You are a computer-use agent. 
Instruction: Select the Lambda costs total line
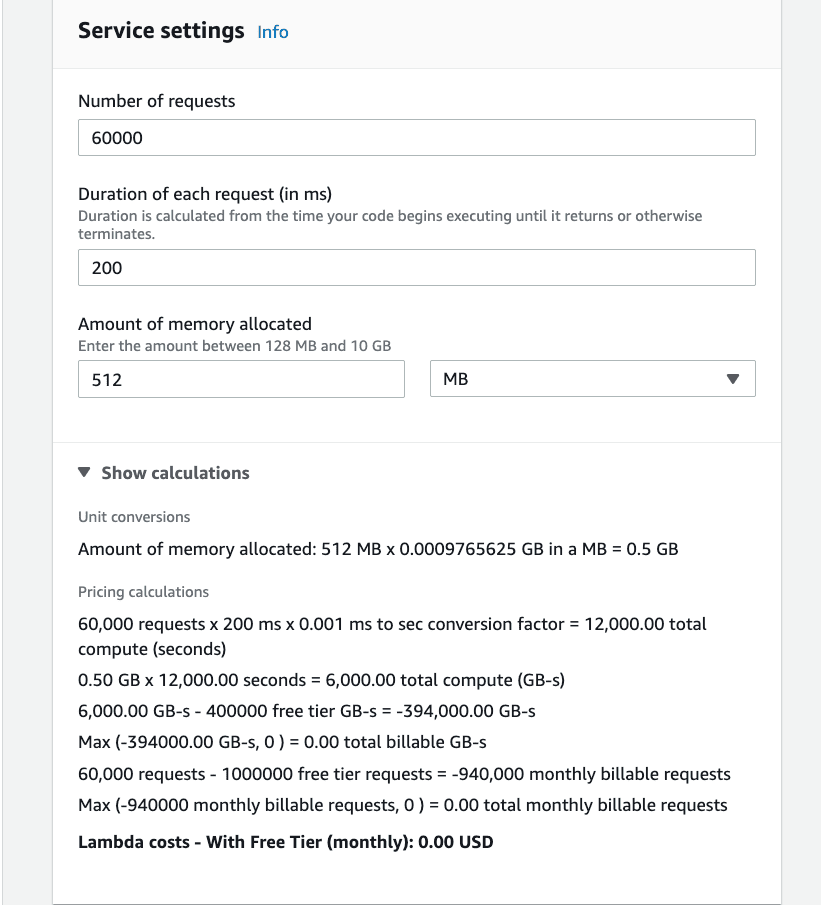tap(285, 841)
